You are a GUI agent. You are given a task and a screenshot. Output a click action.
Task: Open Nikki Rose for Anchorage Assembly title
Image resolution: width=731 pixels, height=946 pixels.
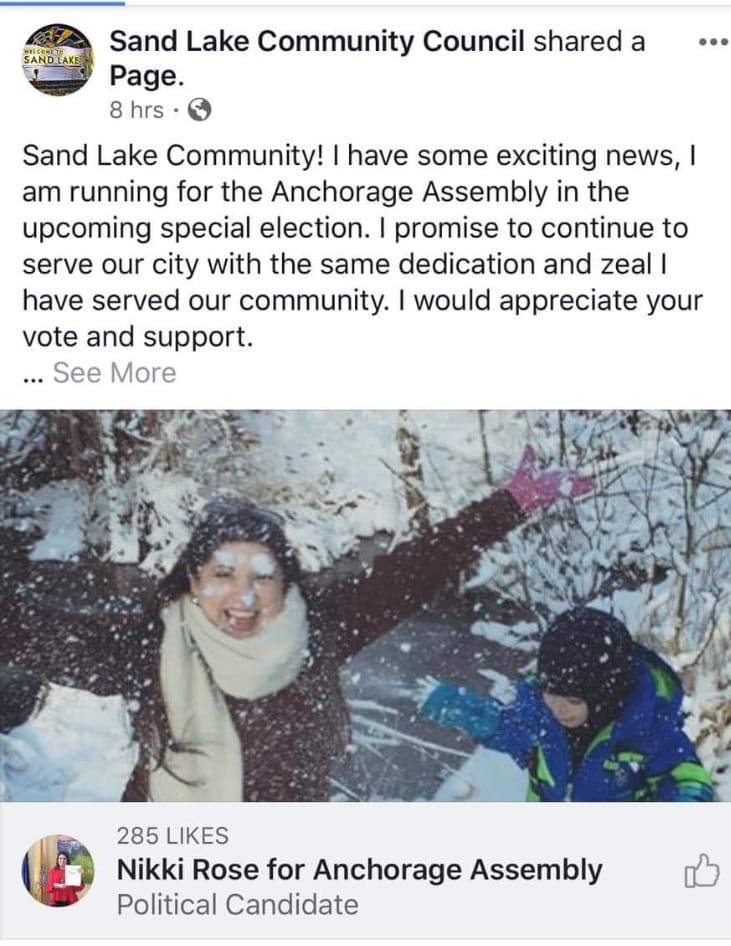(x=359, y=869)
